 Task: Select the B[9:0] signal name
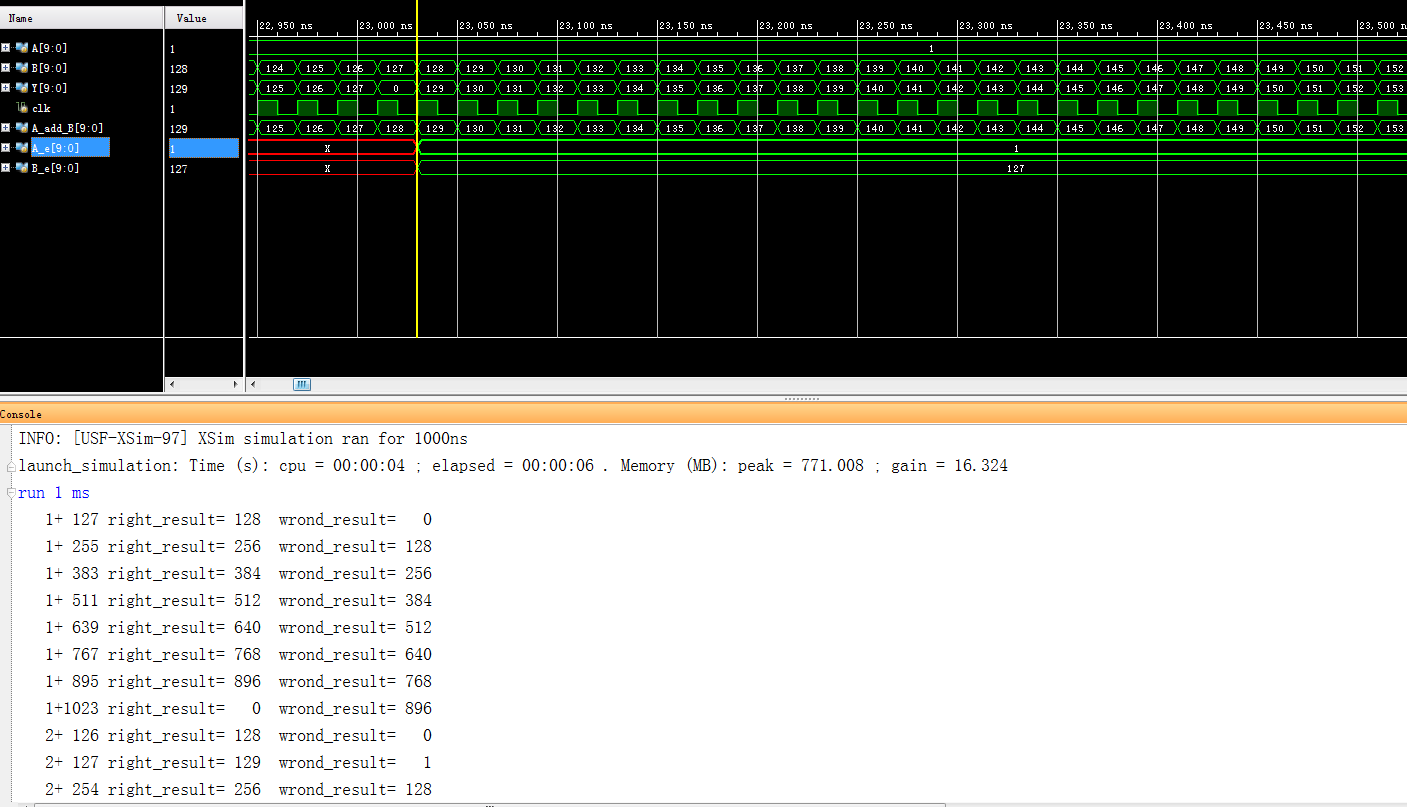point(49,68)
